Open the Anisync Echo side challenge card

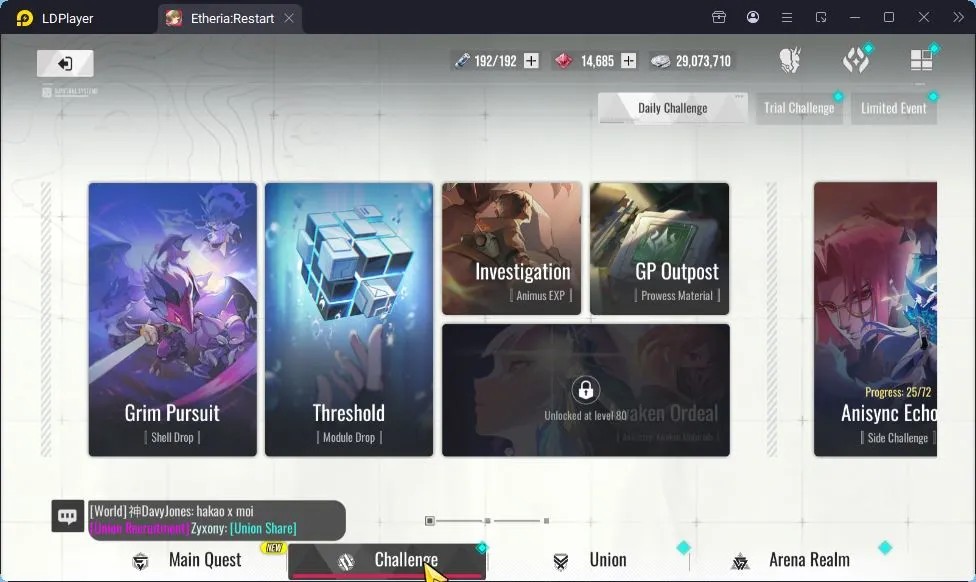[875, 319]
